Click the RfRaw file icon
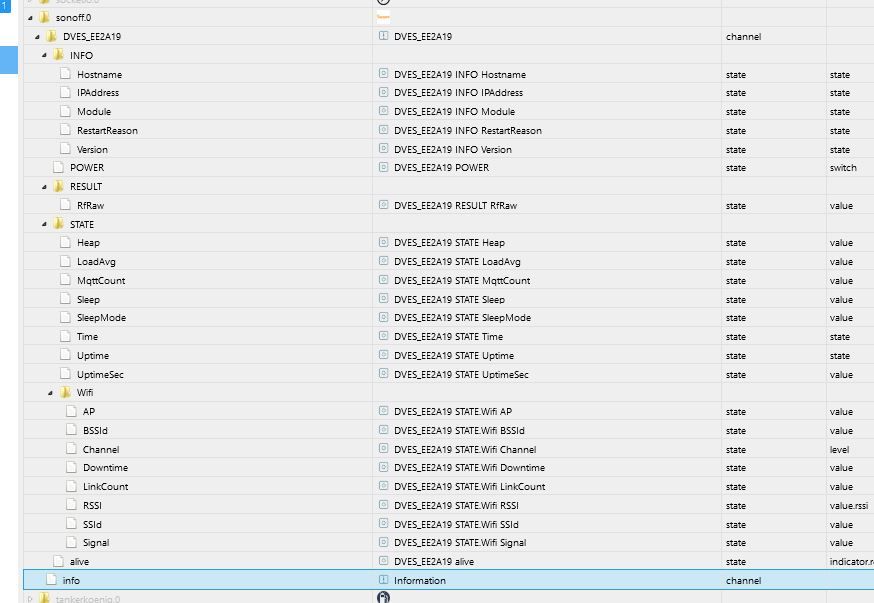 [65, 205]
